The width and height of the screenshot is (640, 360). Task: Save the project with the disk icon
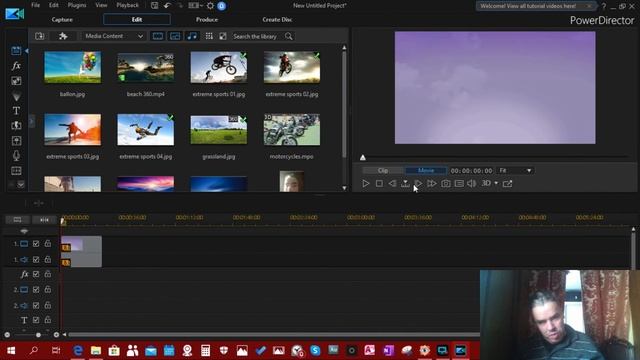(154, 6)
